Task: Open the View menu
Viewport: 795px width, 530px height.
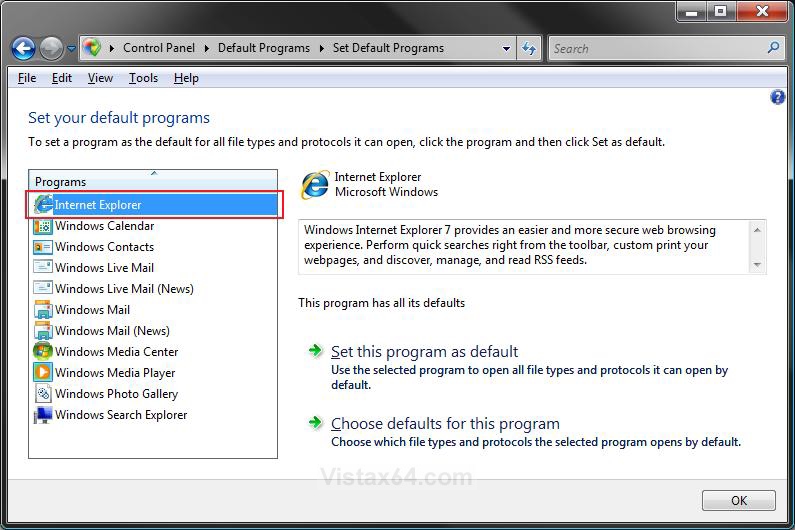Action: point(100,78)
